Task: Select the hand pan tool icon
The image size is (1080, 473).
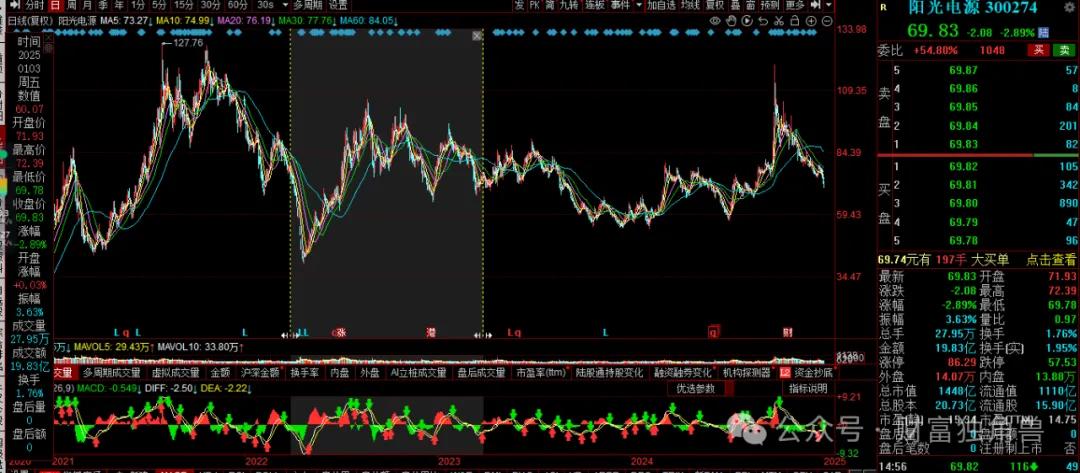Action: click(731, 21)
